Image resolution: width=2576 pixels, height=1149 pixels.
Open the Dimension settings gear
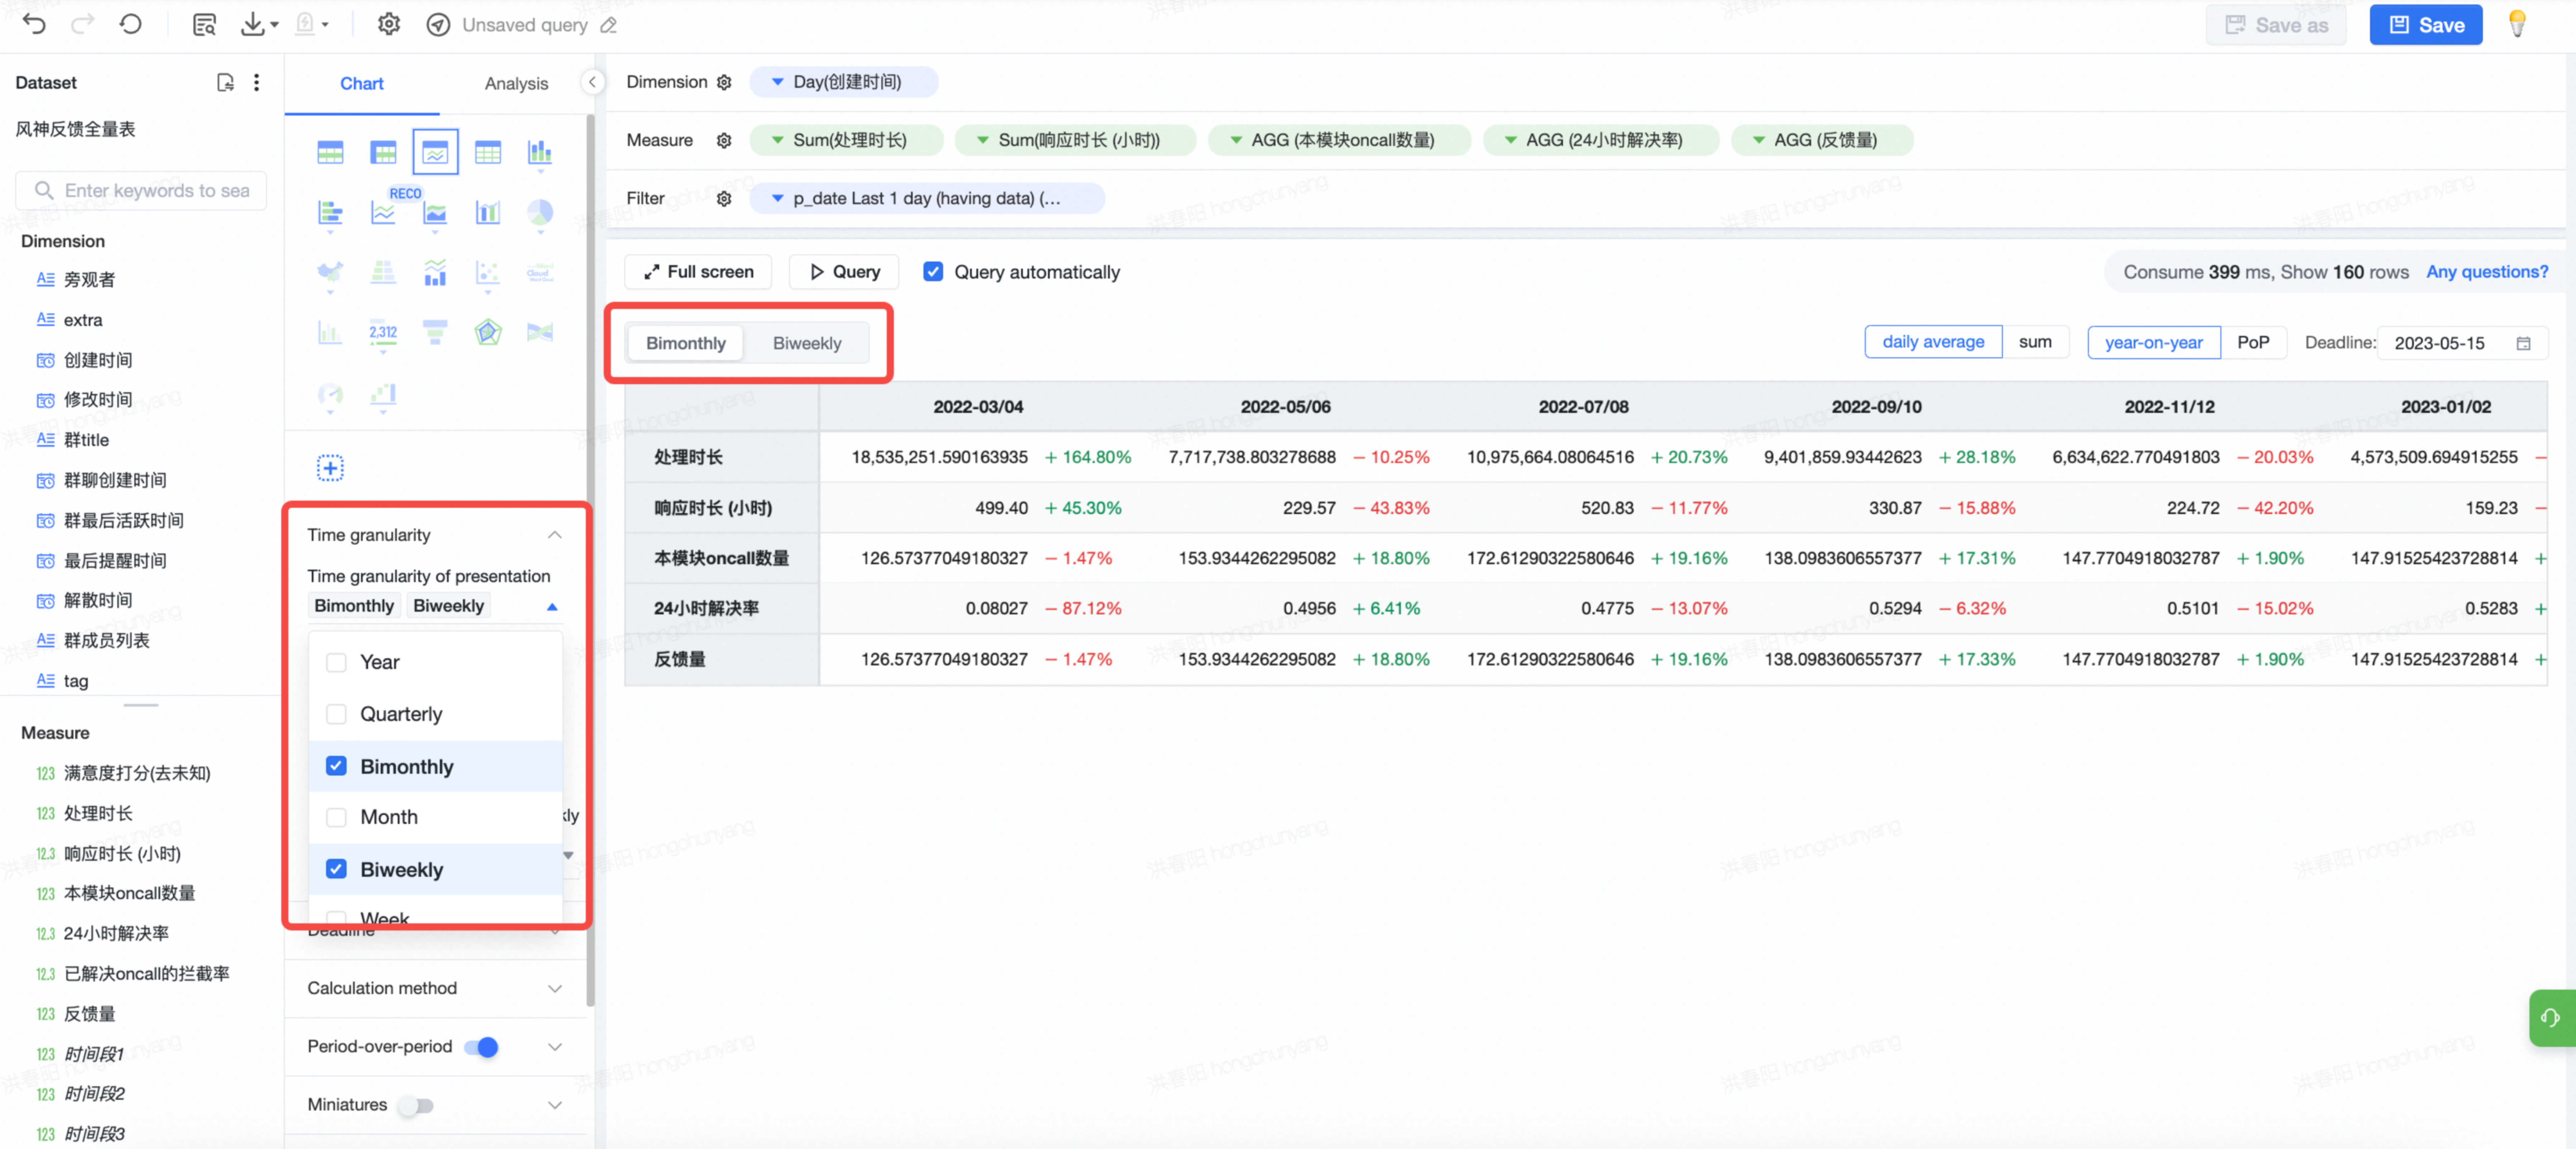[x=724, y=82]
